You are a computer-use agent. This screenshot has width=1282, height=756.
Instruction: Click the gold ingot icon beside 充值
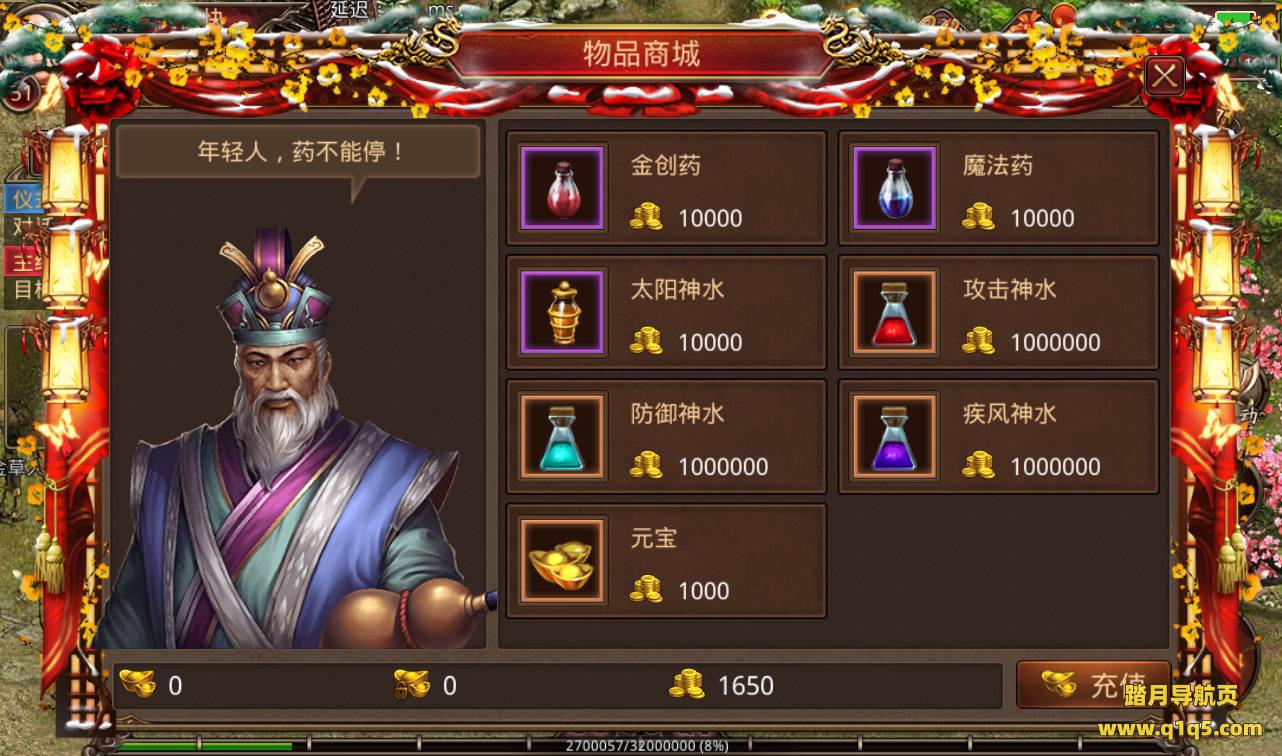(x=1059, y=684)
